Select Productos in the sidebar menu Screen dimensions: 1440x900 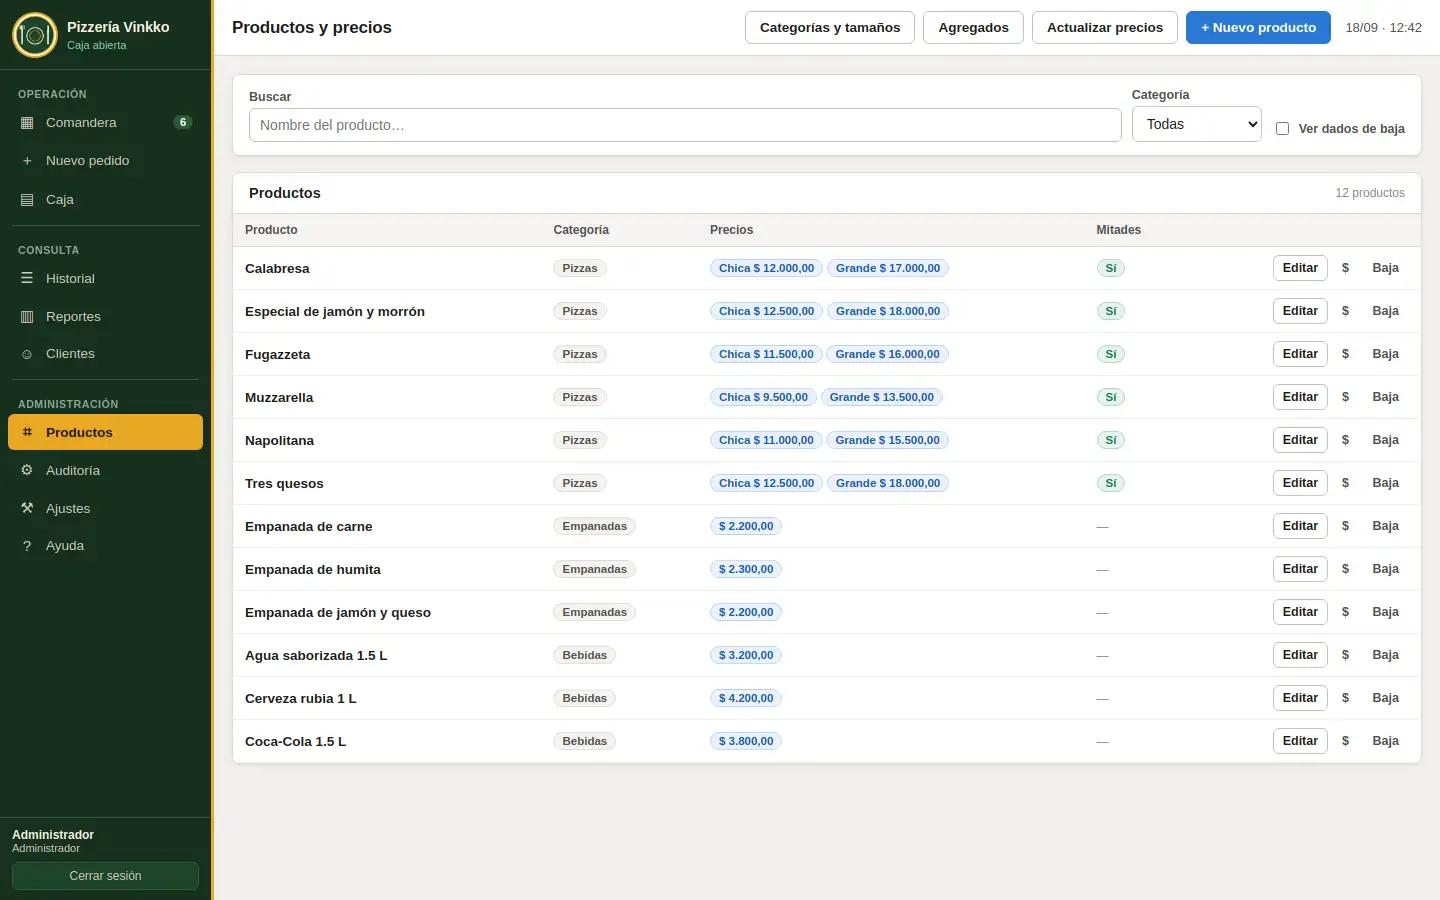(105, 432)
